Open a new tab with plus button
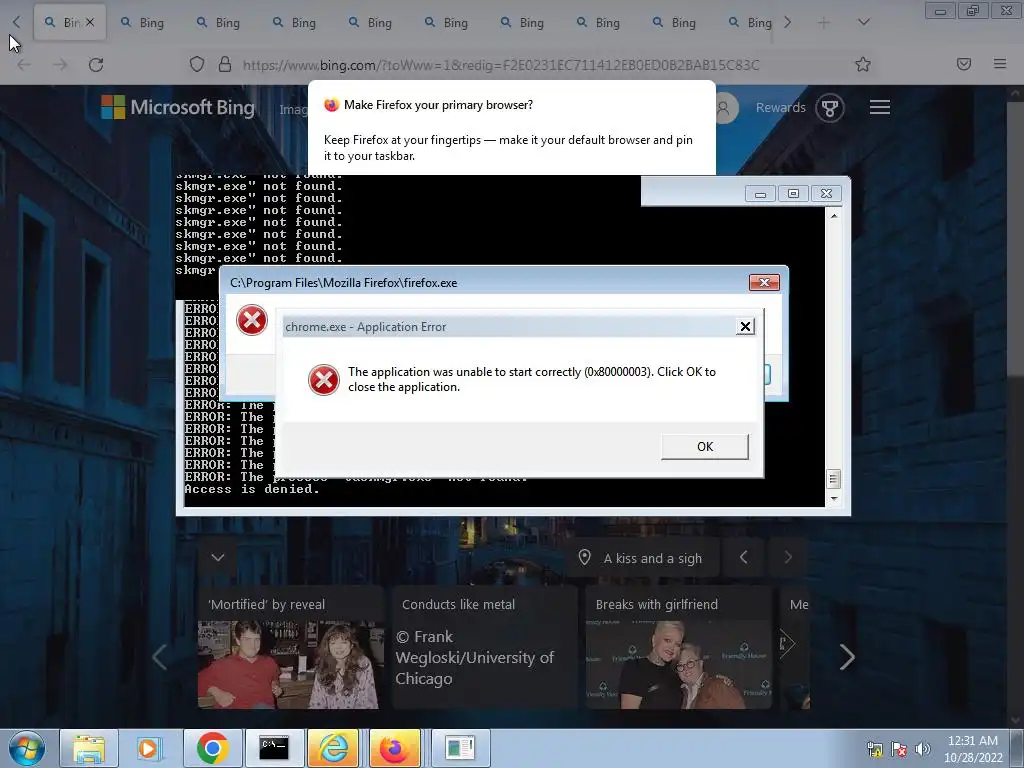1024x768 pixels. pyautogui.click(x=824, y=23)
